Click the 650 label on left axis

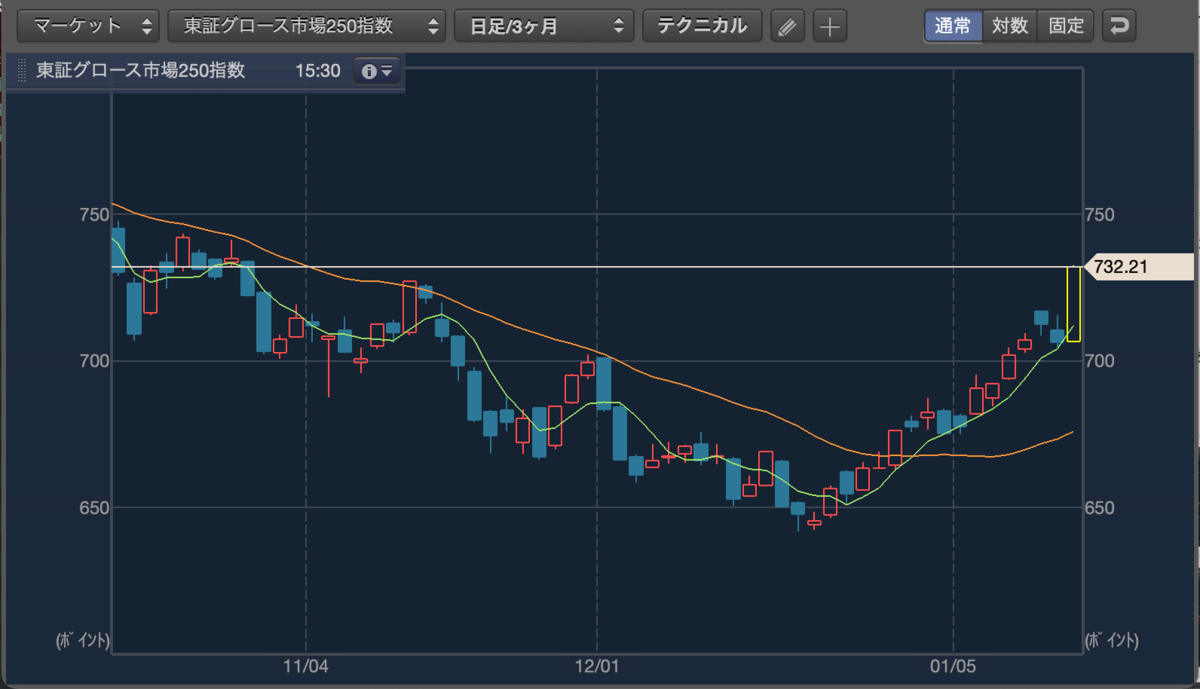(94, 507)
